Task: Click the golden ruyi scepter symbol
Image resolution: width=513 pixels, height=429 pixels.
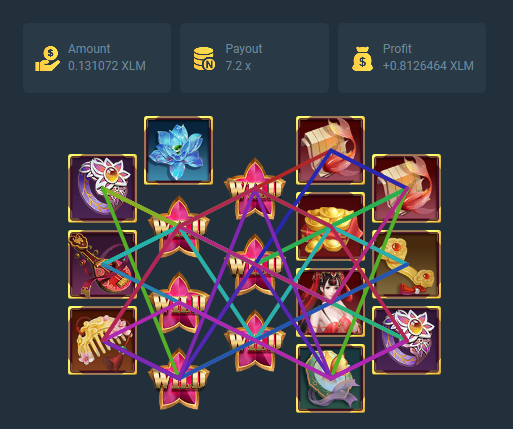Action: 406,264
